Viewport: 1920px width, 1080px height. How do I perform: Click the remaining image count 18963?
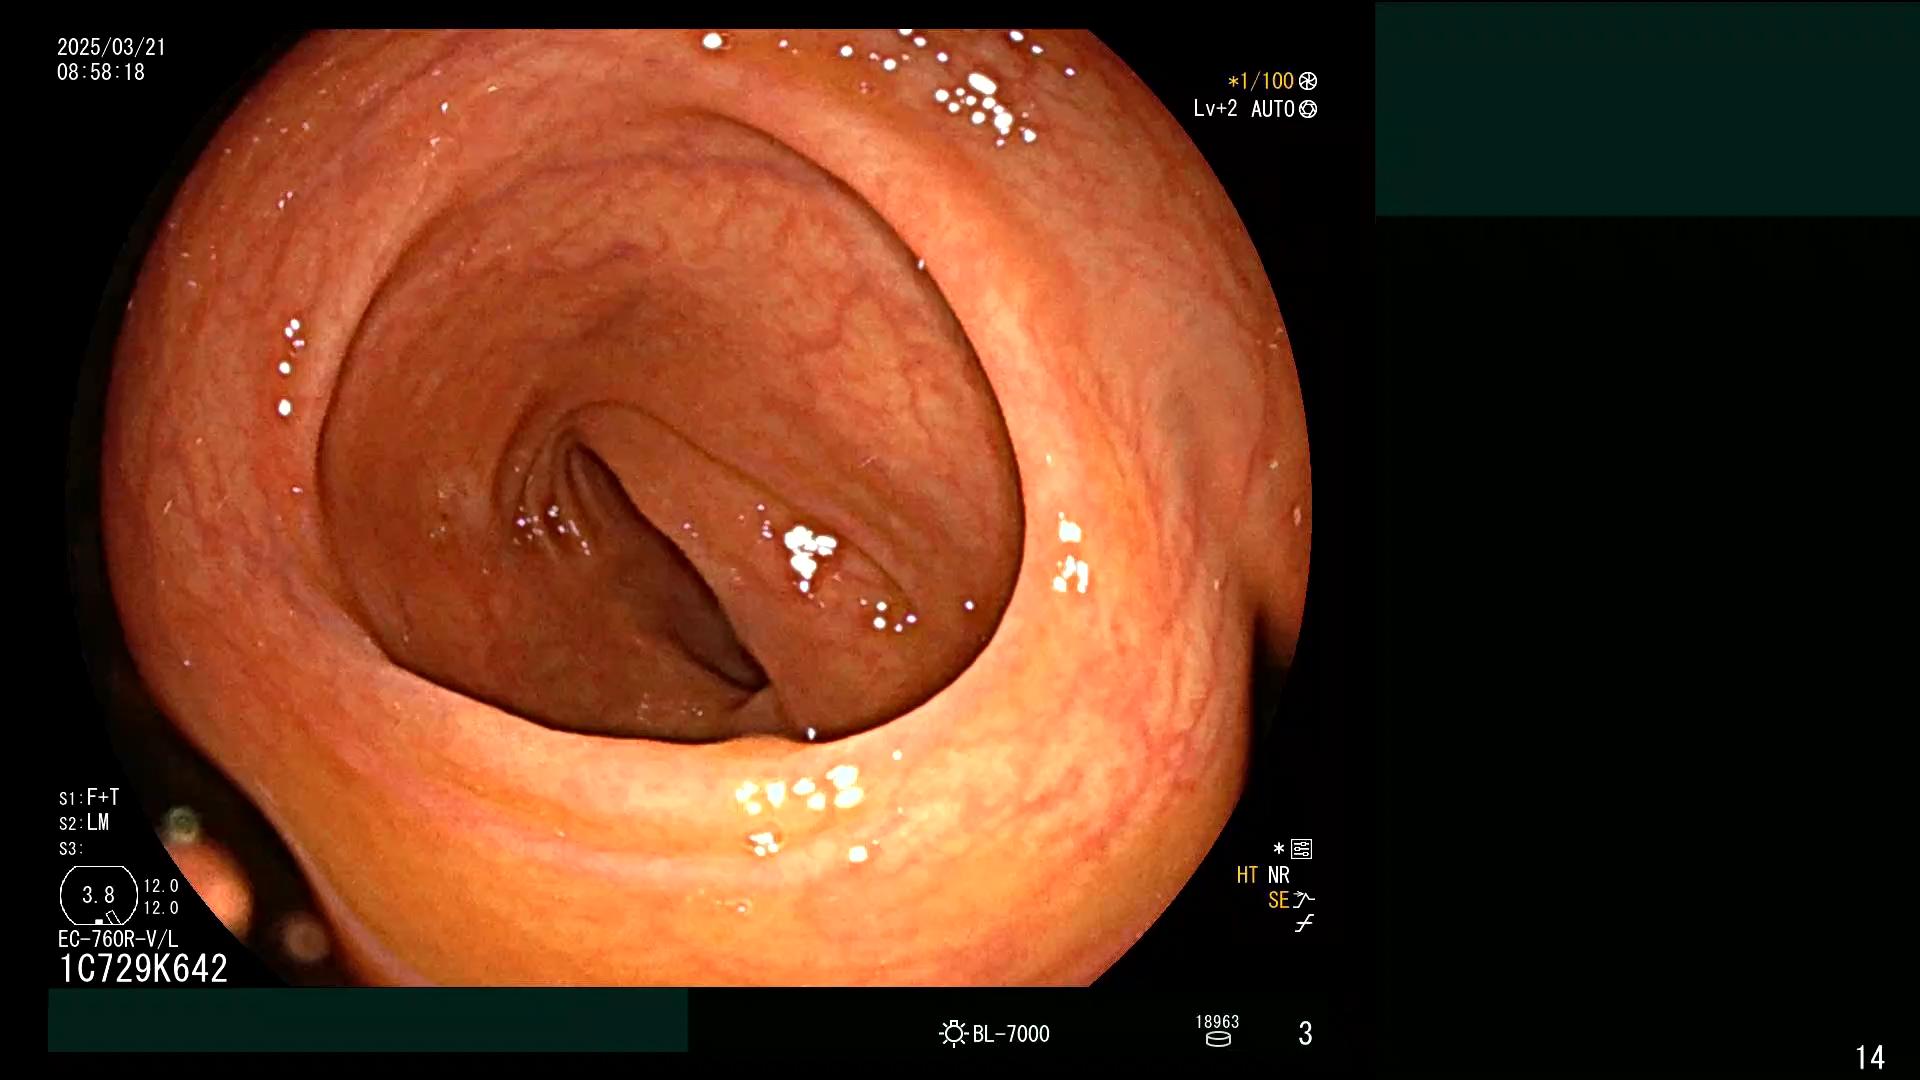click(x=1217, y=1022)
